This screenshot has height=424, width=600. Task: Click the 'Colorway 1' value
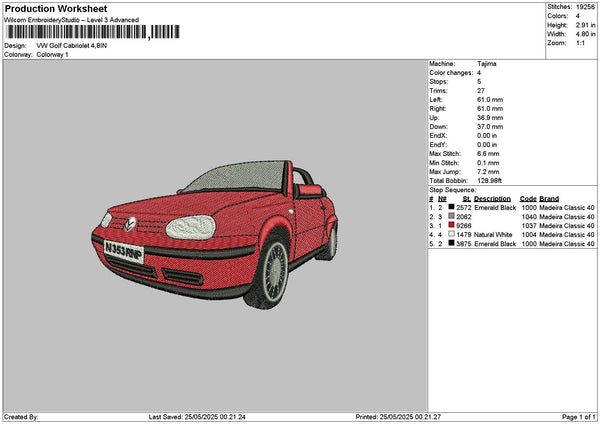(x=52, y=55)
